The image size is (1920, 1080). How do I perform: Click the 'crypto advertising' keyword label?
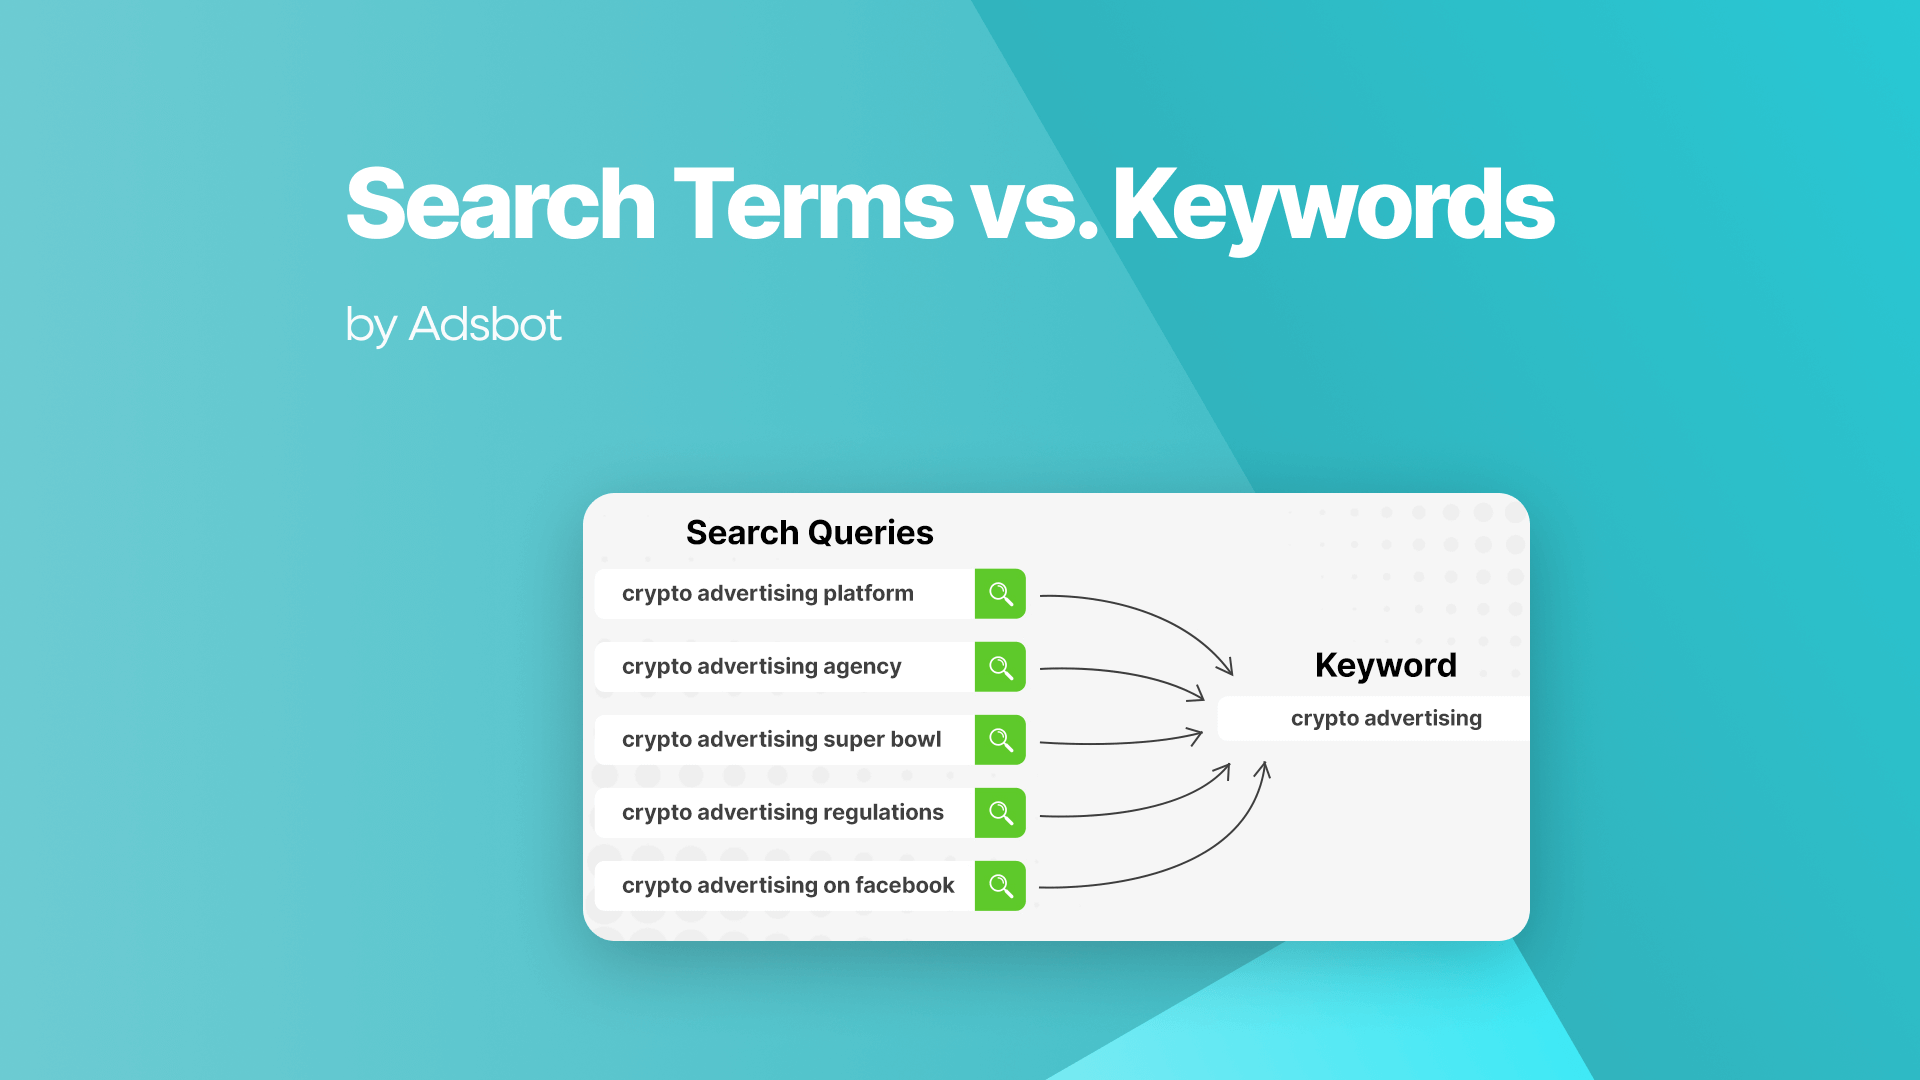[1386, 719]
